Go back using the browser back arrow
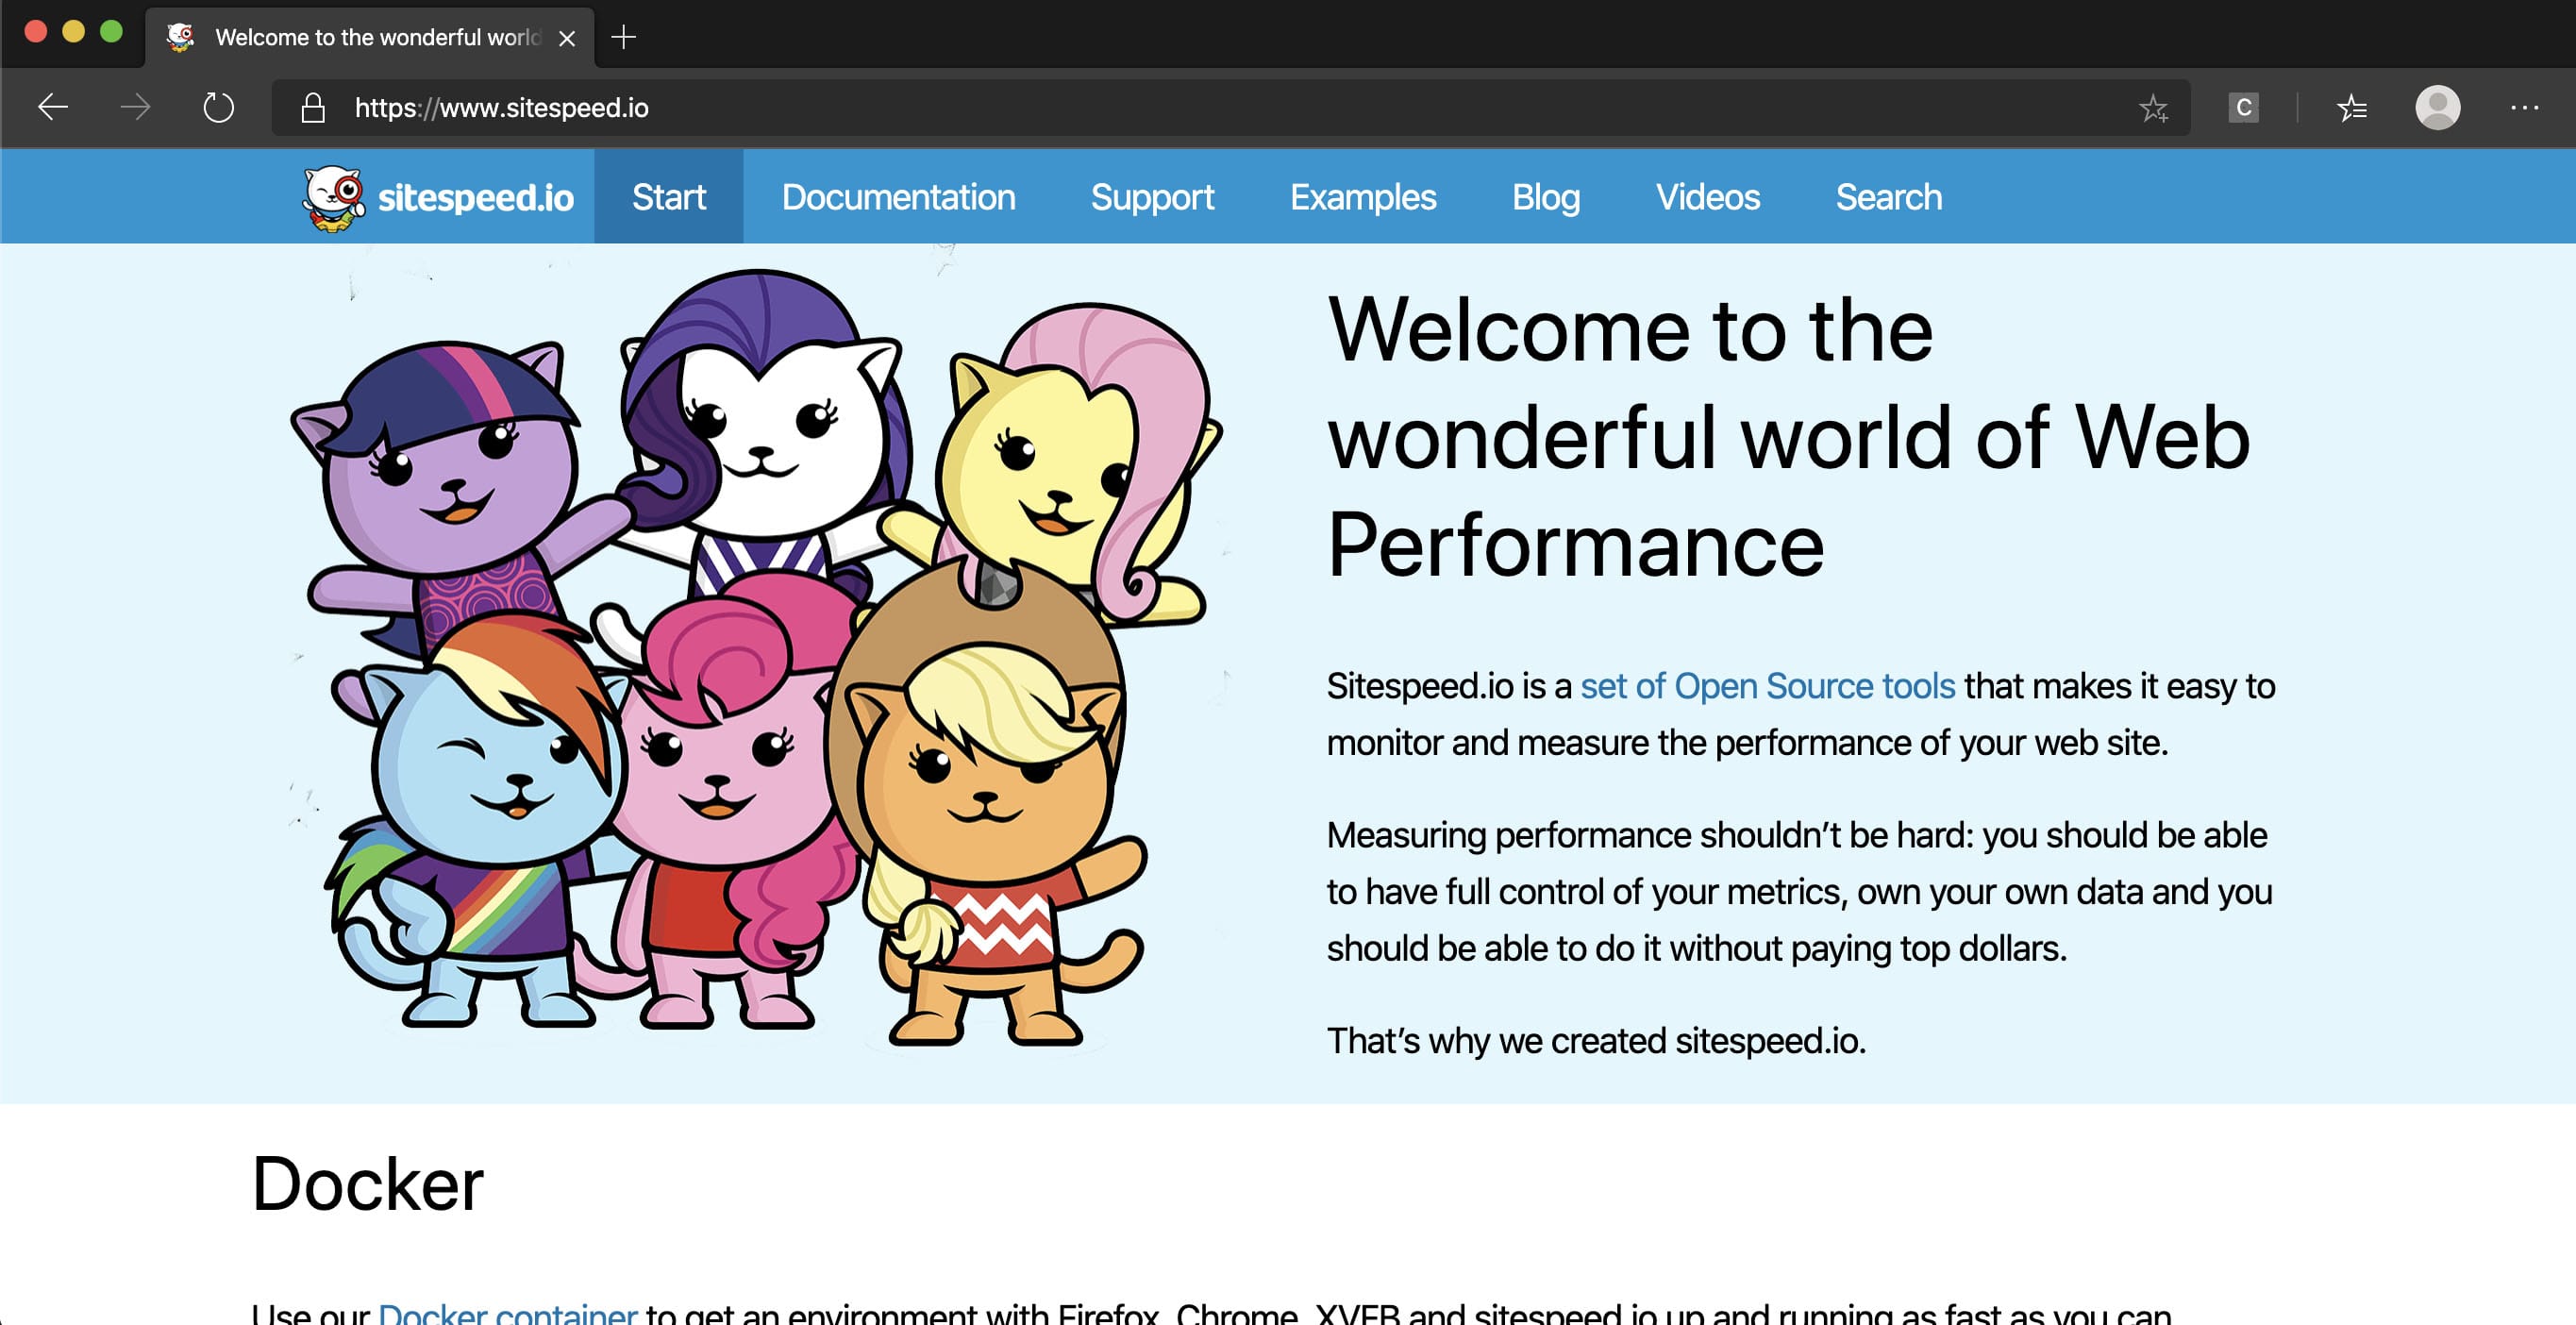 53,107
